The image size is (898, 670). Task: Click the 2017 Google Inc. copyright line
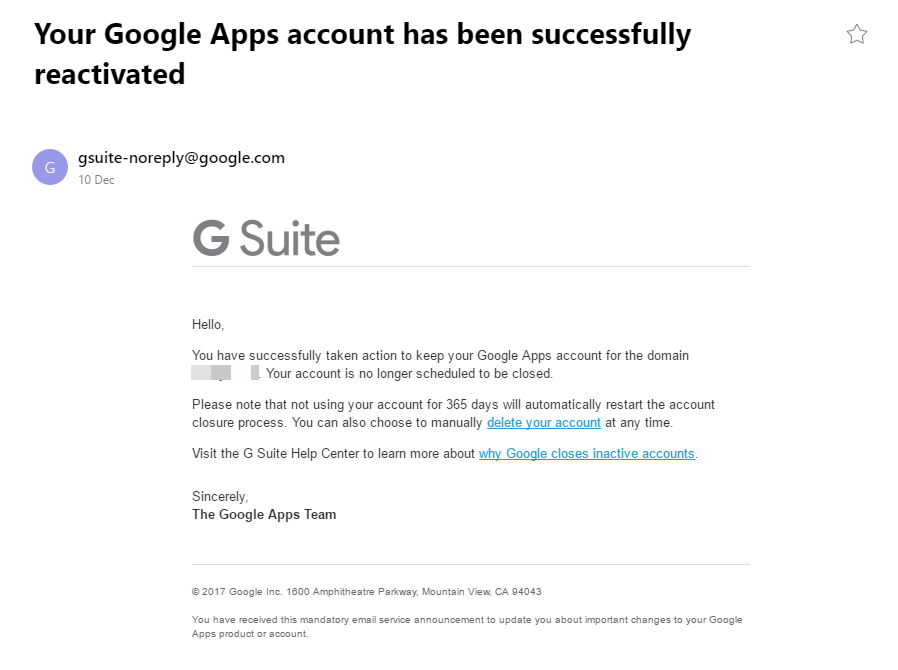pyautogui.click(x=367, y=592)
